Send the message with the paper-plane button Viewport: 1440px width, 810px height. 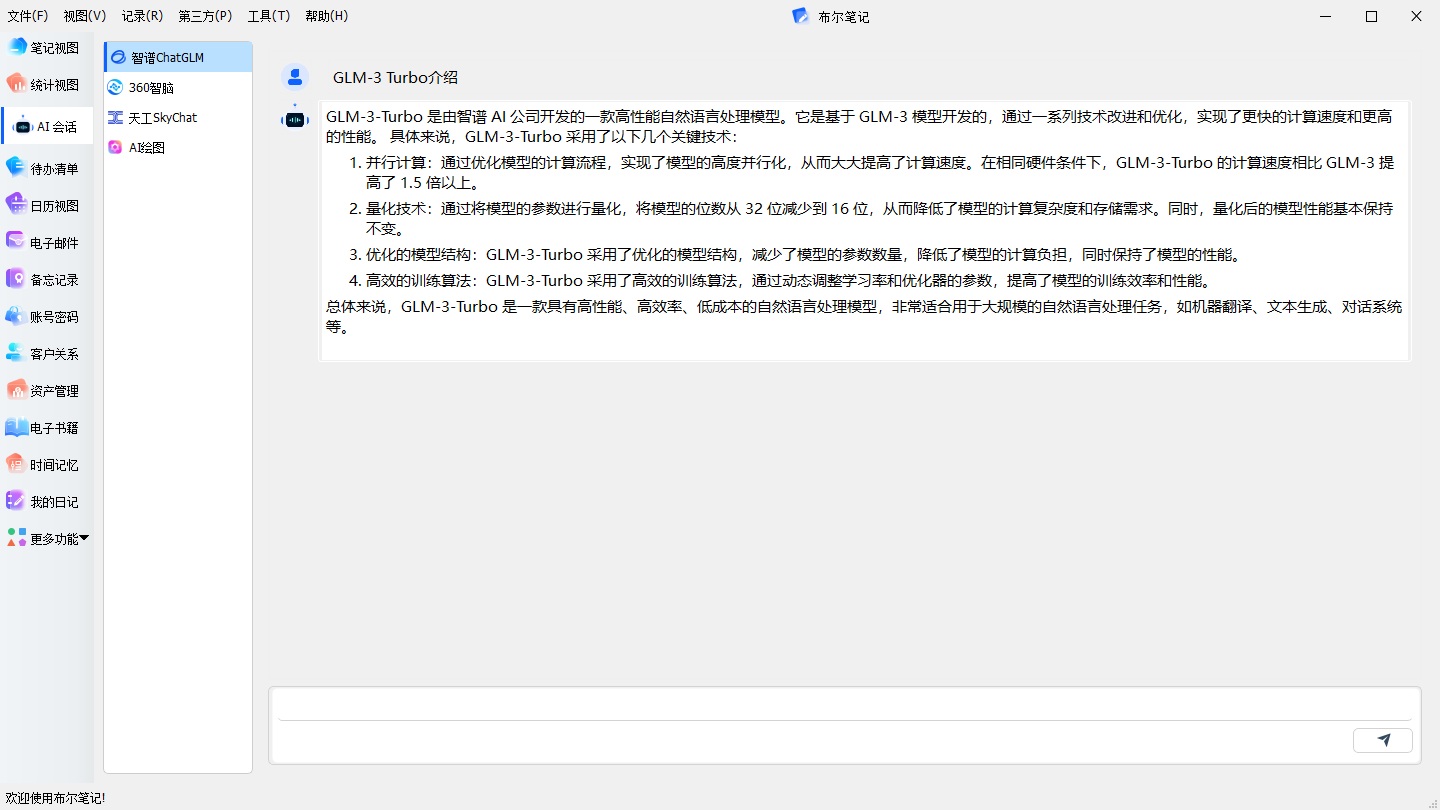coord(1383,740)
